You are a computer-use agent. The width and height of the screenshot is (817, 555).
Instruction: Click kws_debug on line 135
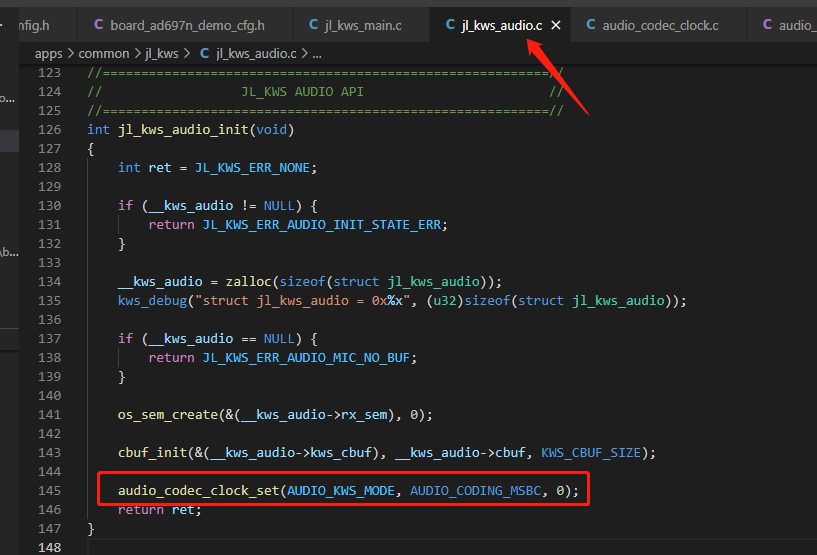click(x=152, y=301)
